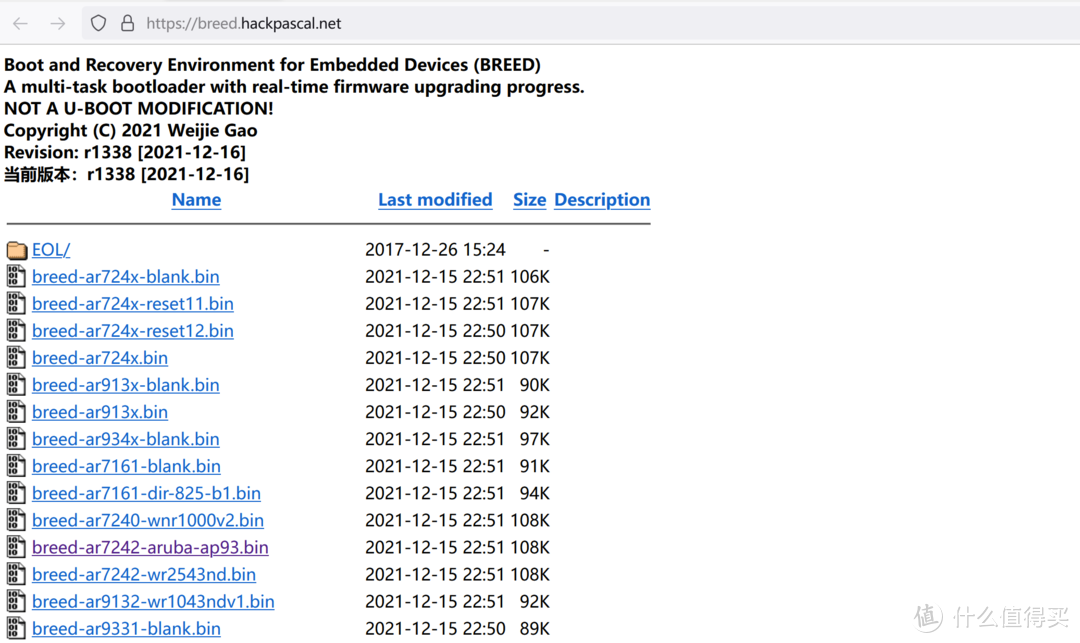
Task: Click the browser forward arrow
Action: (58, 23)
